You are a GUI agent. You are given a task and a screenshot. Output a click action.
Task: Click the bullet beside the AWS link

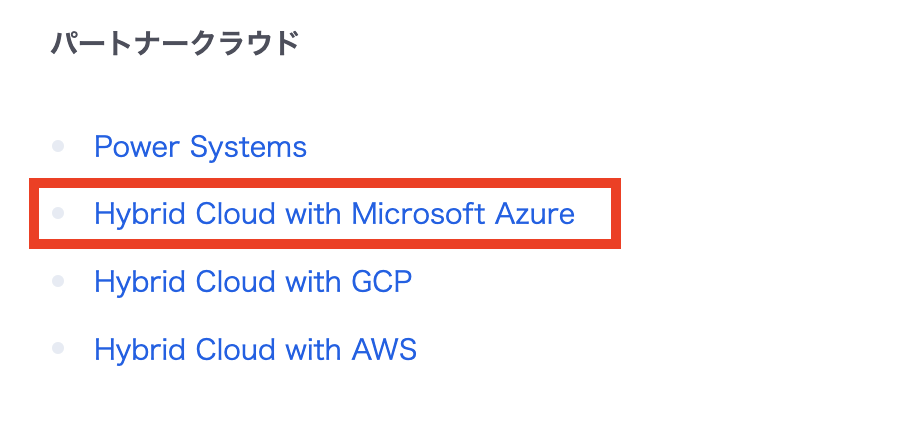(58, 349)
